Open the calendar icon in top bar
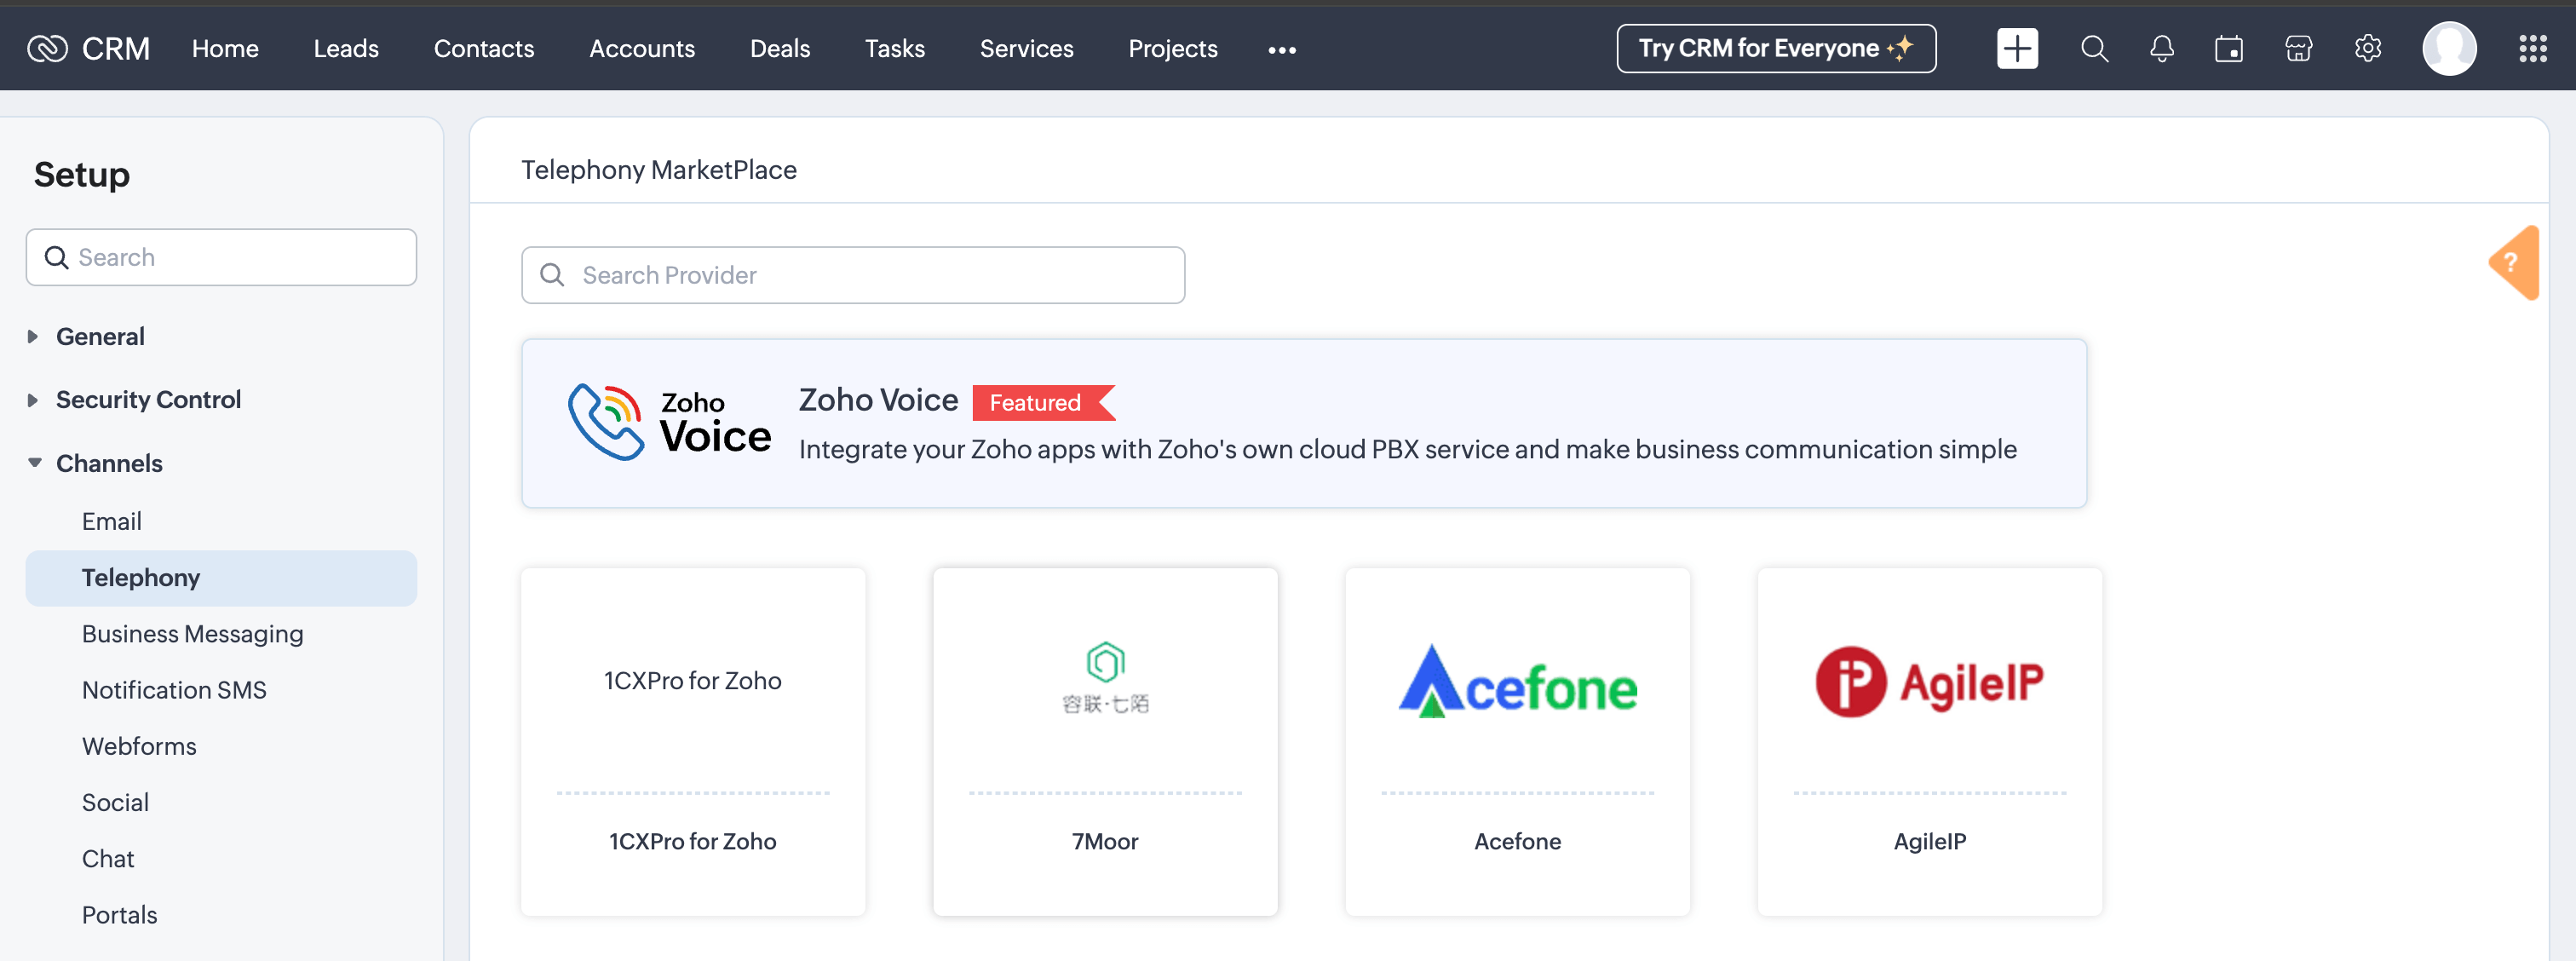Image resolution: width=2576 pixels, height=961 pixels. tap(2228, 48)
